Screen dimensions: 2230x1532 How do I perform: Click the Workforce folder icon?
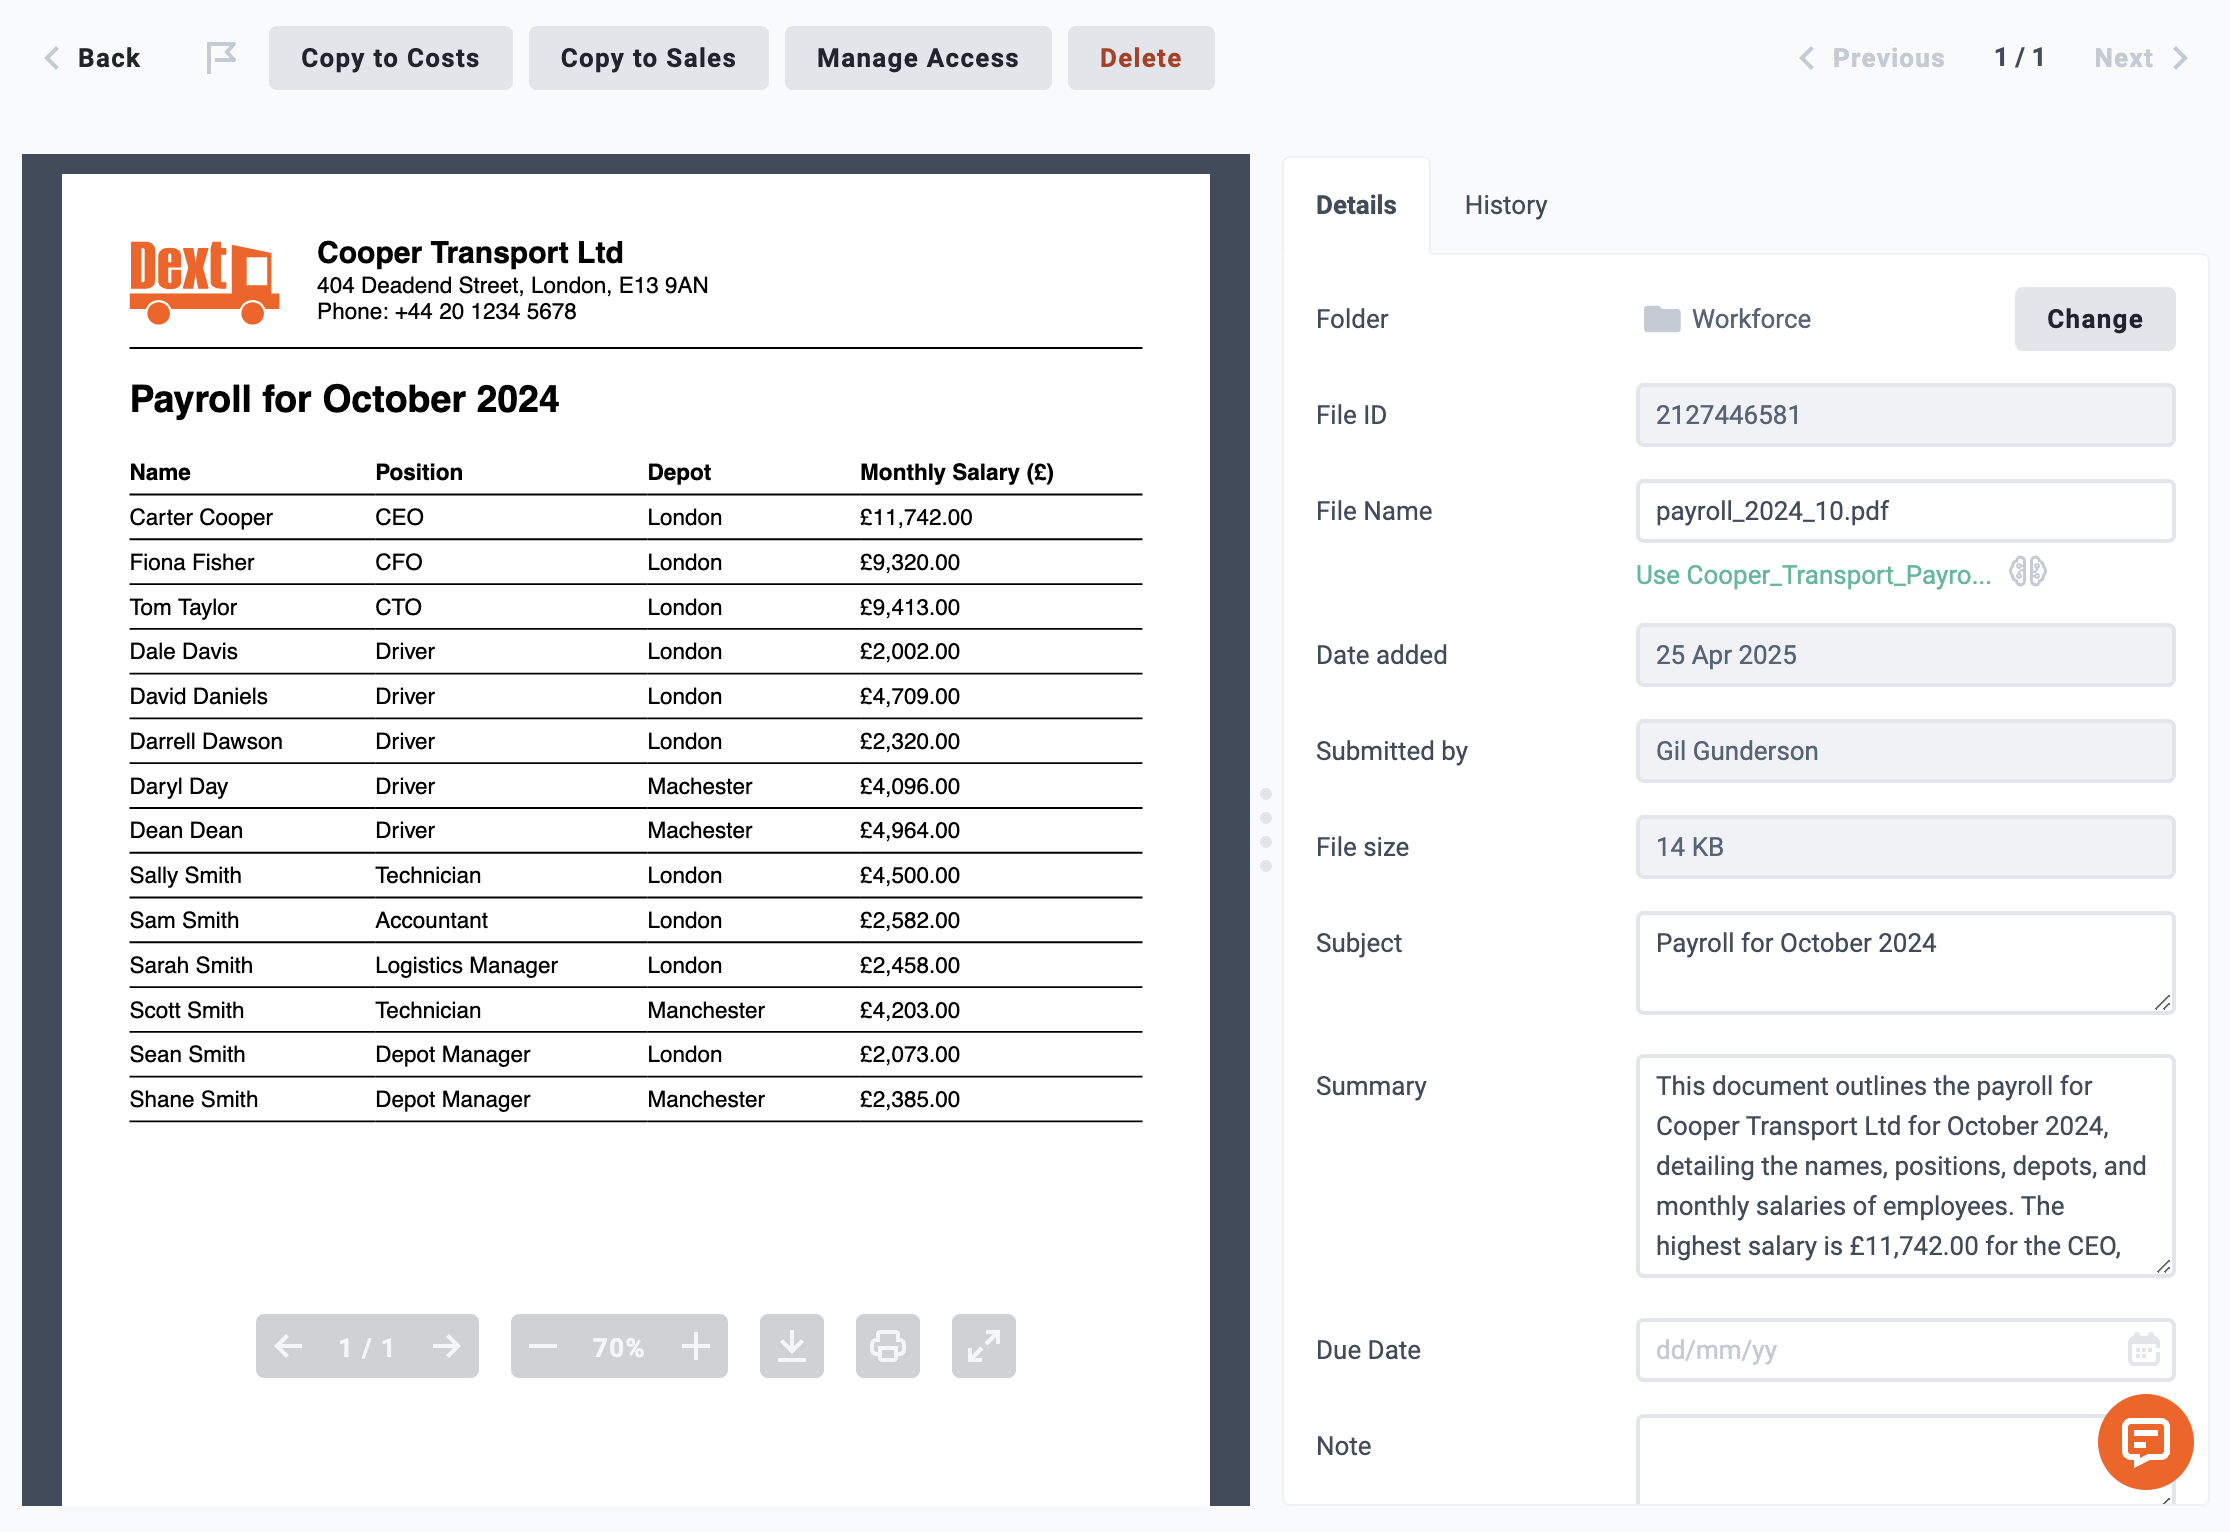(x=1662, y=319)
